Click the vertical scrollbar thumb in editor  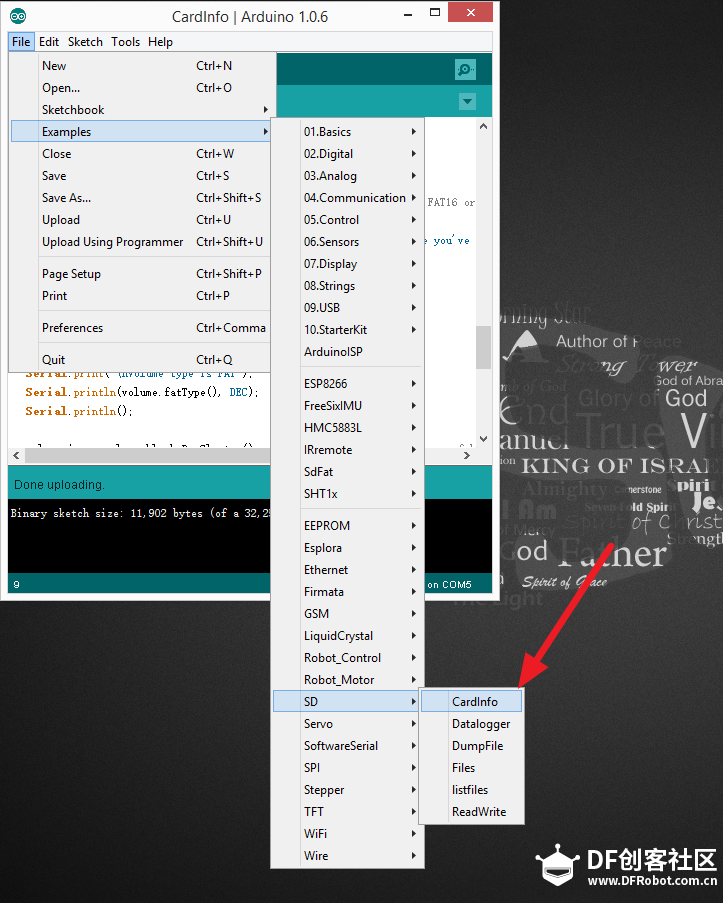pos(483,347)
